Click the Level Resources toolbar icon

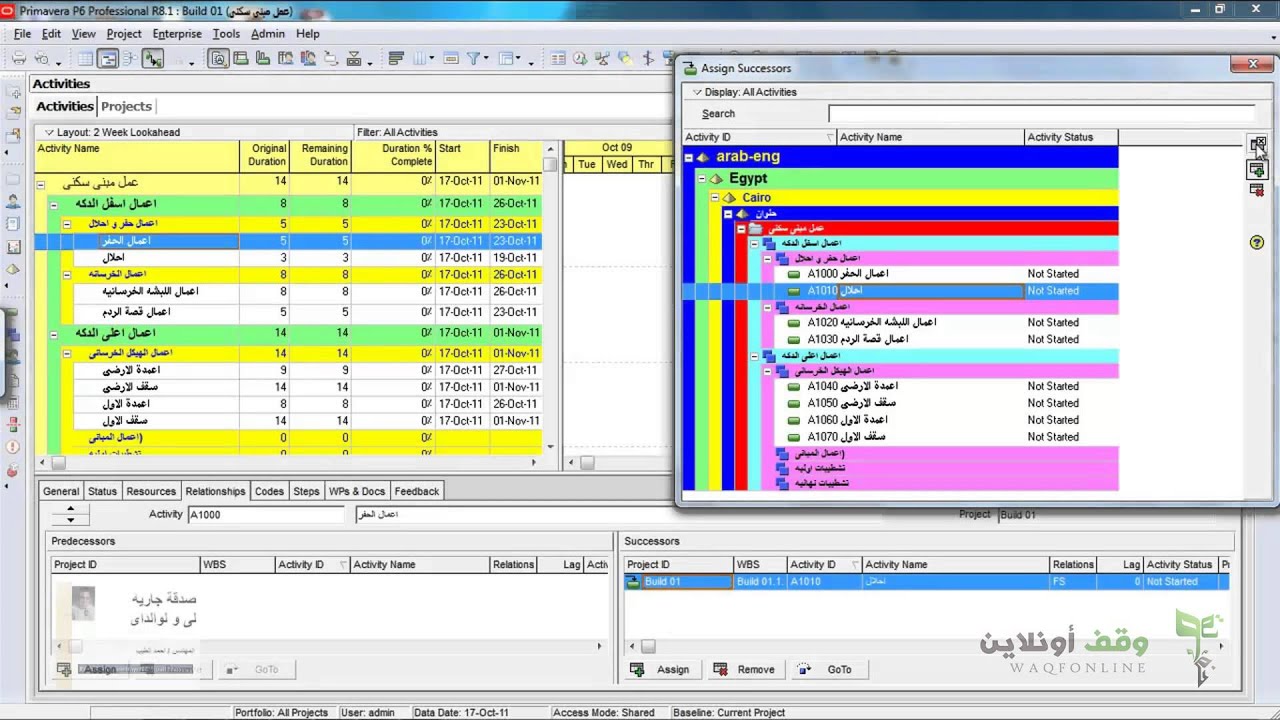(x=602, y=59)
